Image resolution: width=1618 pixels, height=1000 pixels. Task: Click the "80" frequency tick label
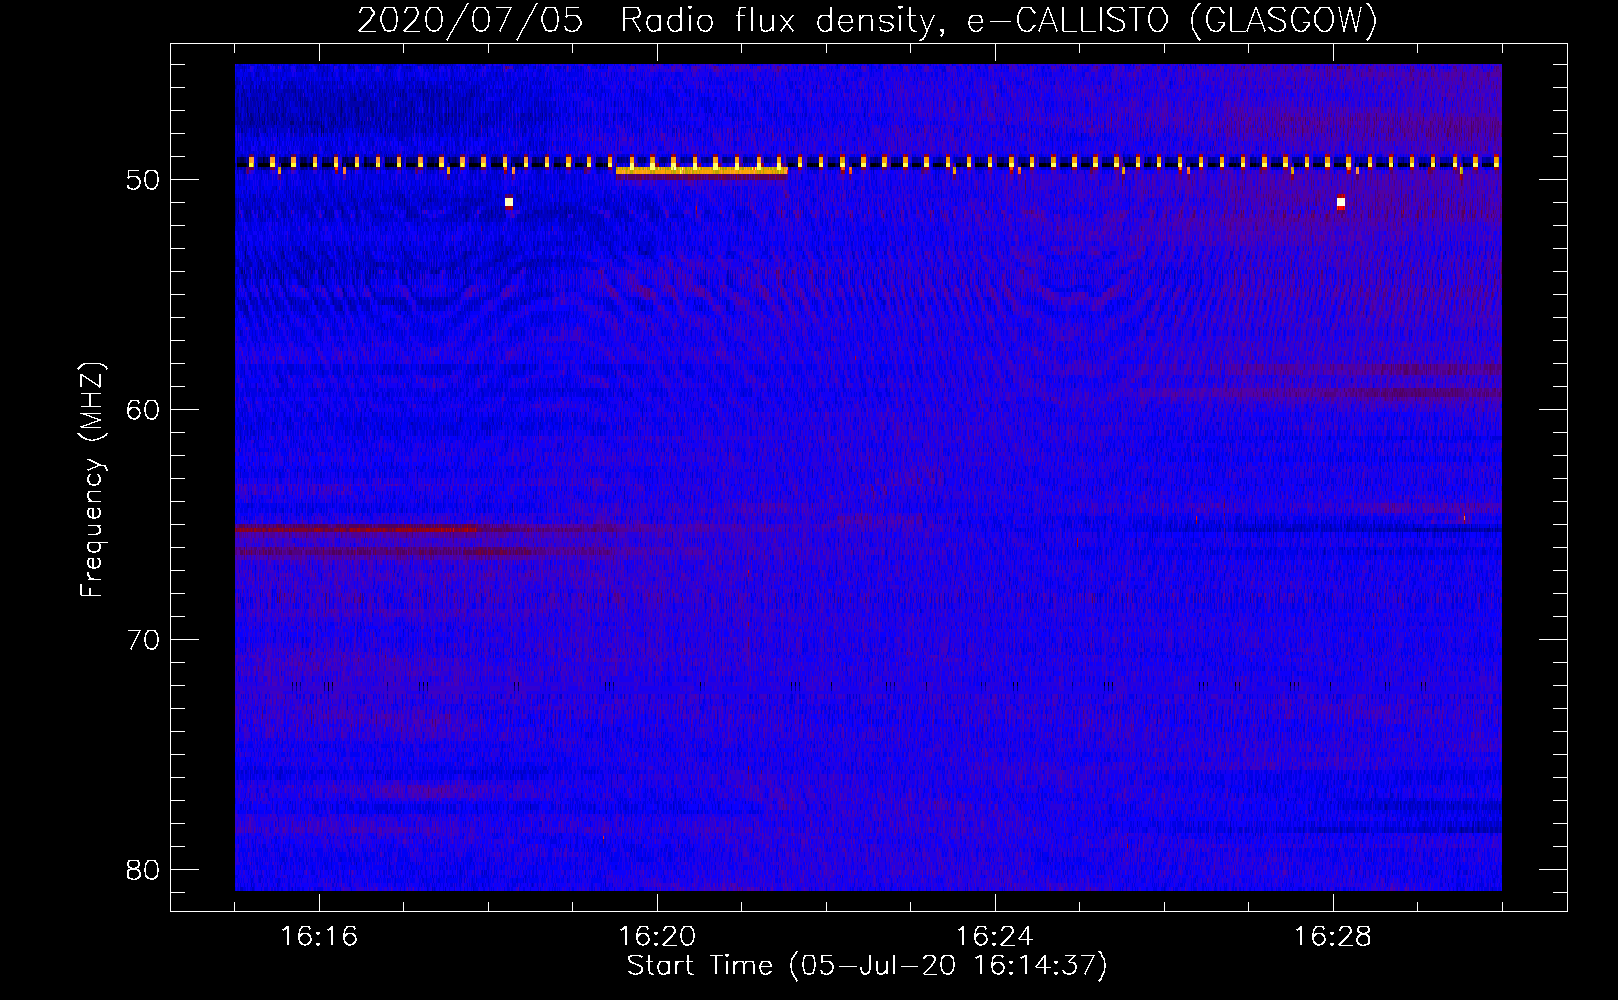143,870
